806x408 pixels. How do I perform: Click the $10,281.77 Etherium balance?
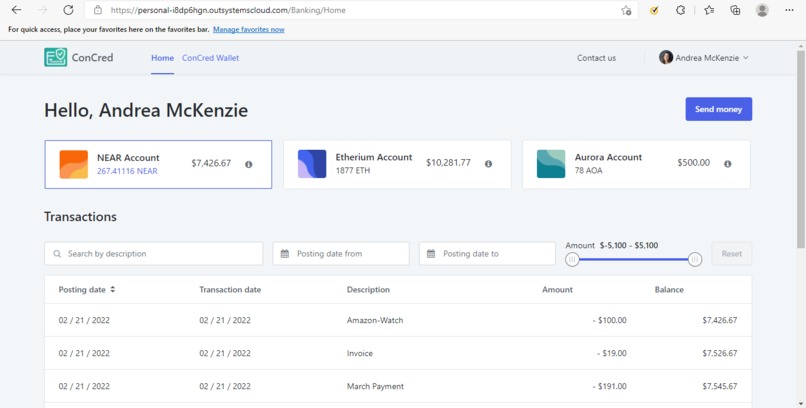point(448,163)
